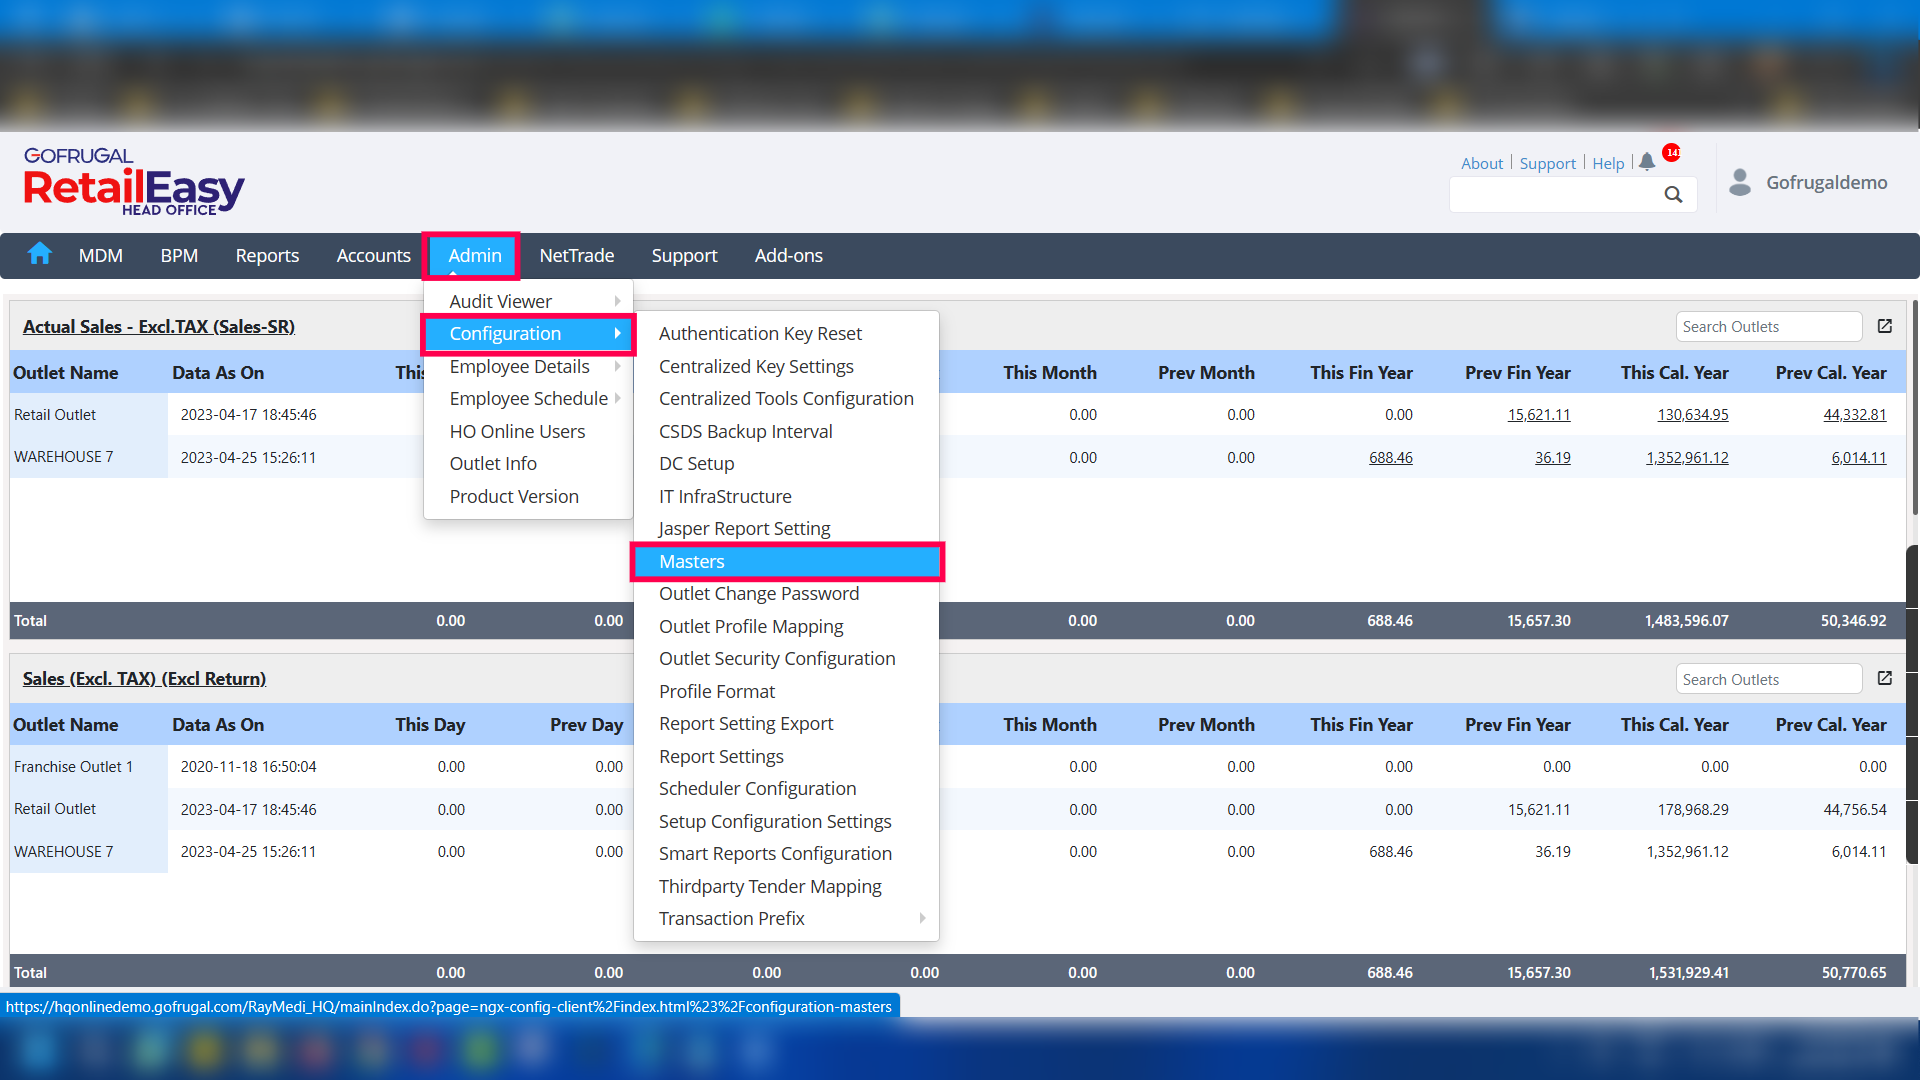Pop out Sales Excl Return panel icon
The height and width of the screenshot is (1080, 1920).
[1885, 678]
